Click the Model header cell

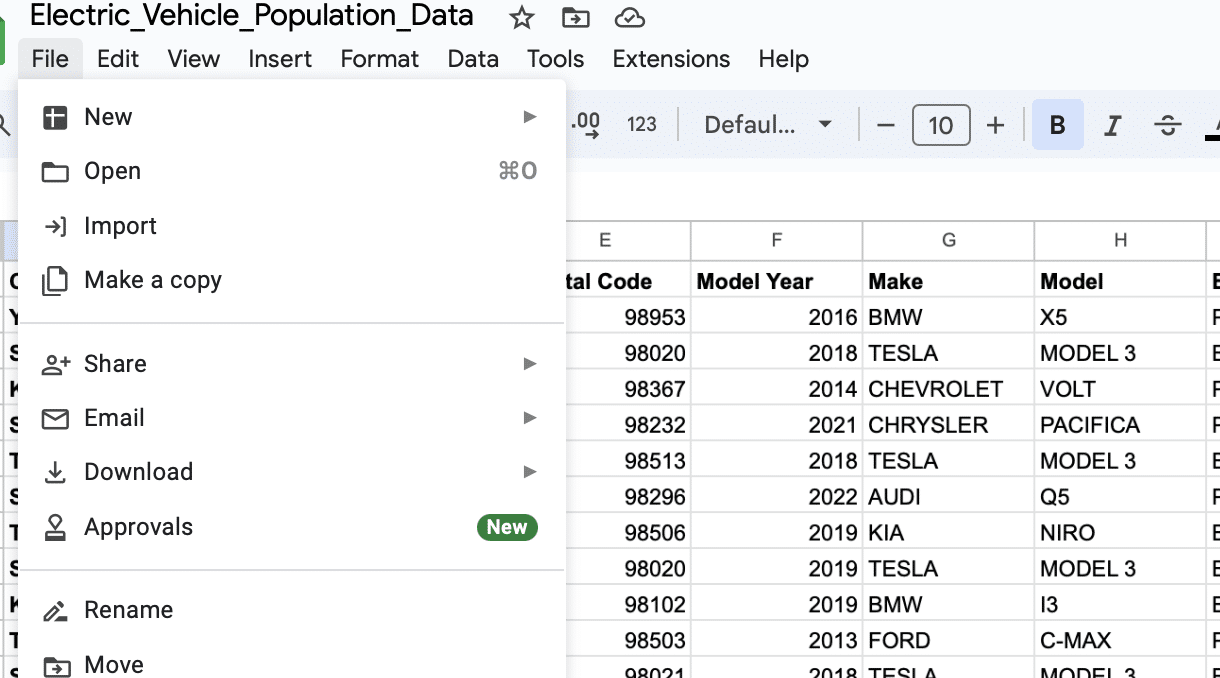pyautogui.click(x=1120, y=281)
